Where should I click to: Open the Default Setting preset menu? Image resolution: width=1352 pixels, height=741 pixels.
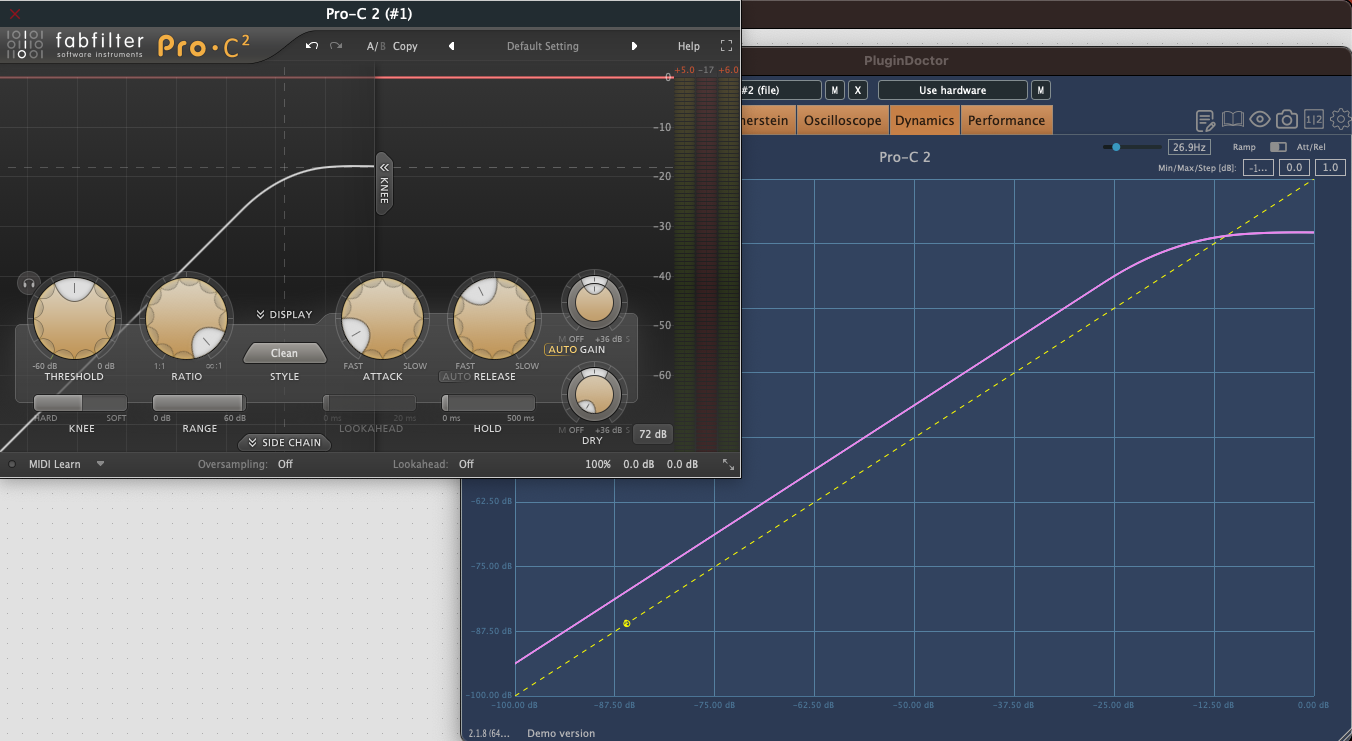click(x=542, y=46)
